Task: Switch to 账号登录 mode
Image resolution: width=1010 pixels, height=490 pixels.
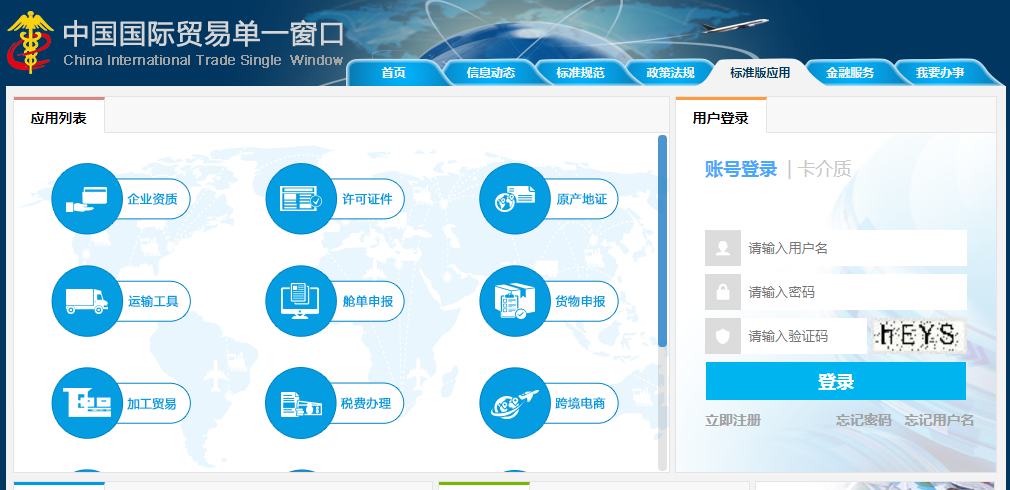Action: coord(741,169)
